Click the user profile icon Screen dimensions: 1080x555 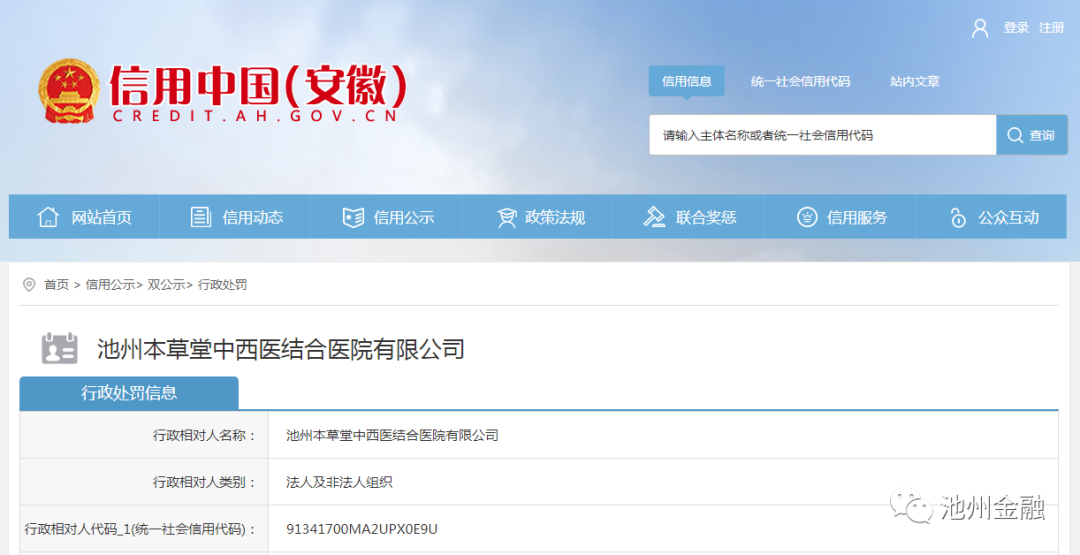979,28
